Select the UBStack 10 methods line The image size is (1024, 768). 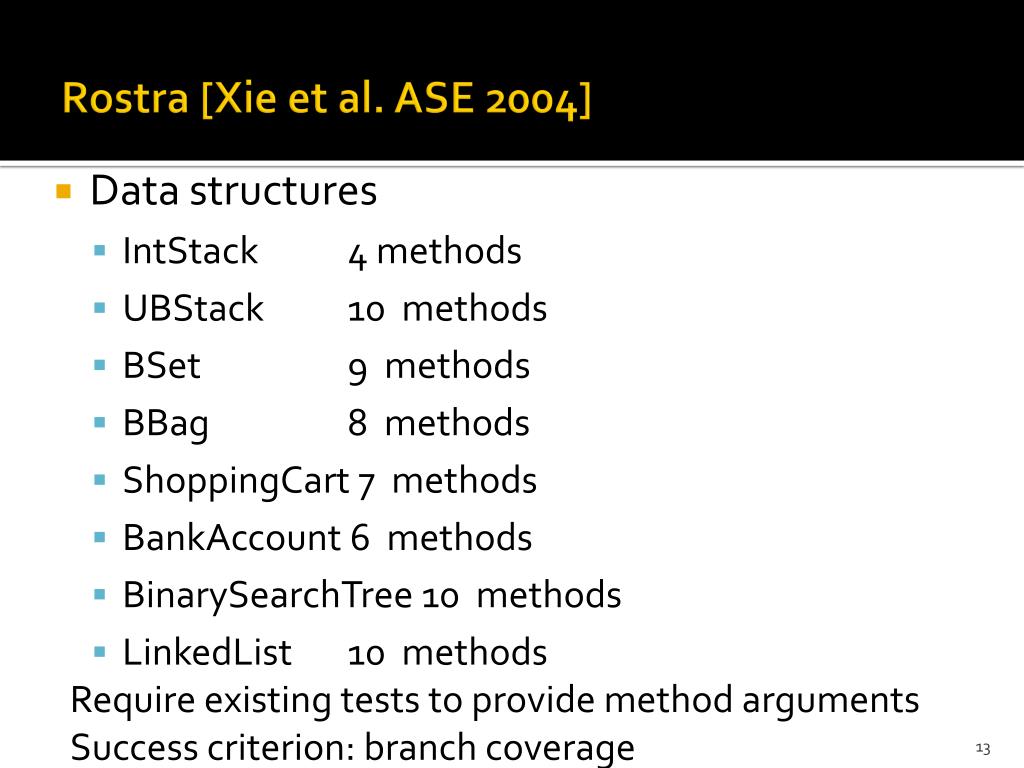[334, 308]
